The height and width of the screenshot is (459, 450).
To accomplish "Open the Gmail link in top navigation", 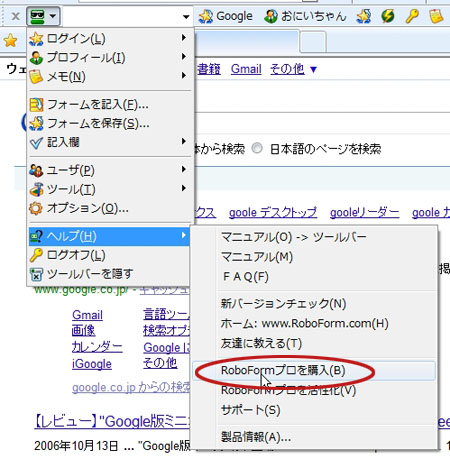I will click(x=246, y=69).
